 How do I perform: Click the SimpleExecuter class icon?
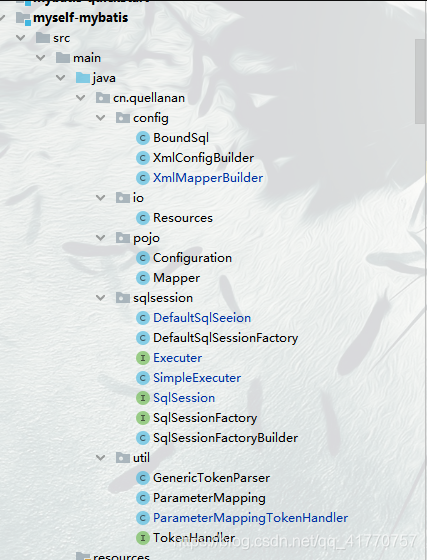pyautogui.click(x=143, y=378)
